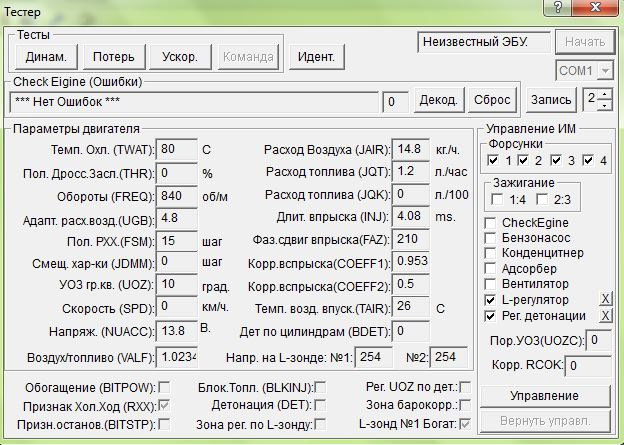Click the NUACC voltage value 13.8
The image size is (624, 445).
[x=177, y=331]
